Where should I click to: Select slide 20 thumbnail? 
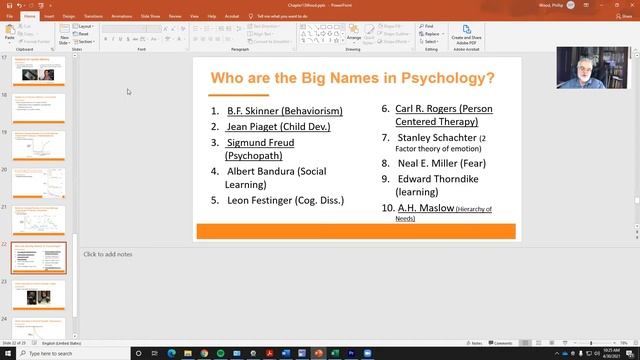tap(38, 183)
